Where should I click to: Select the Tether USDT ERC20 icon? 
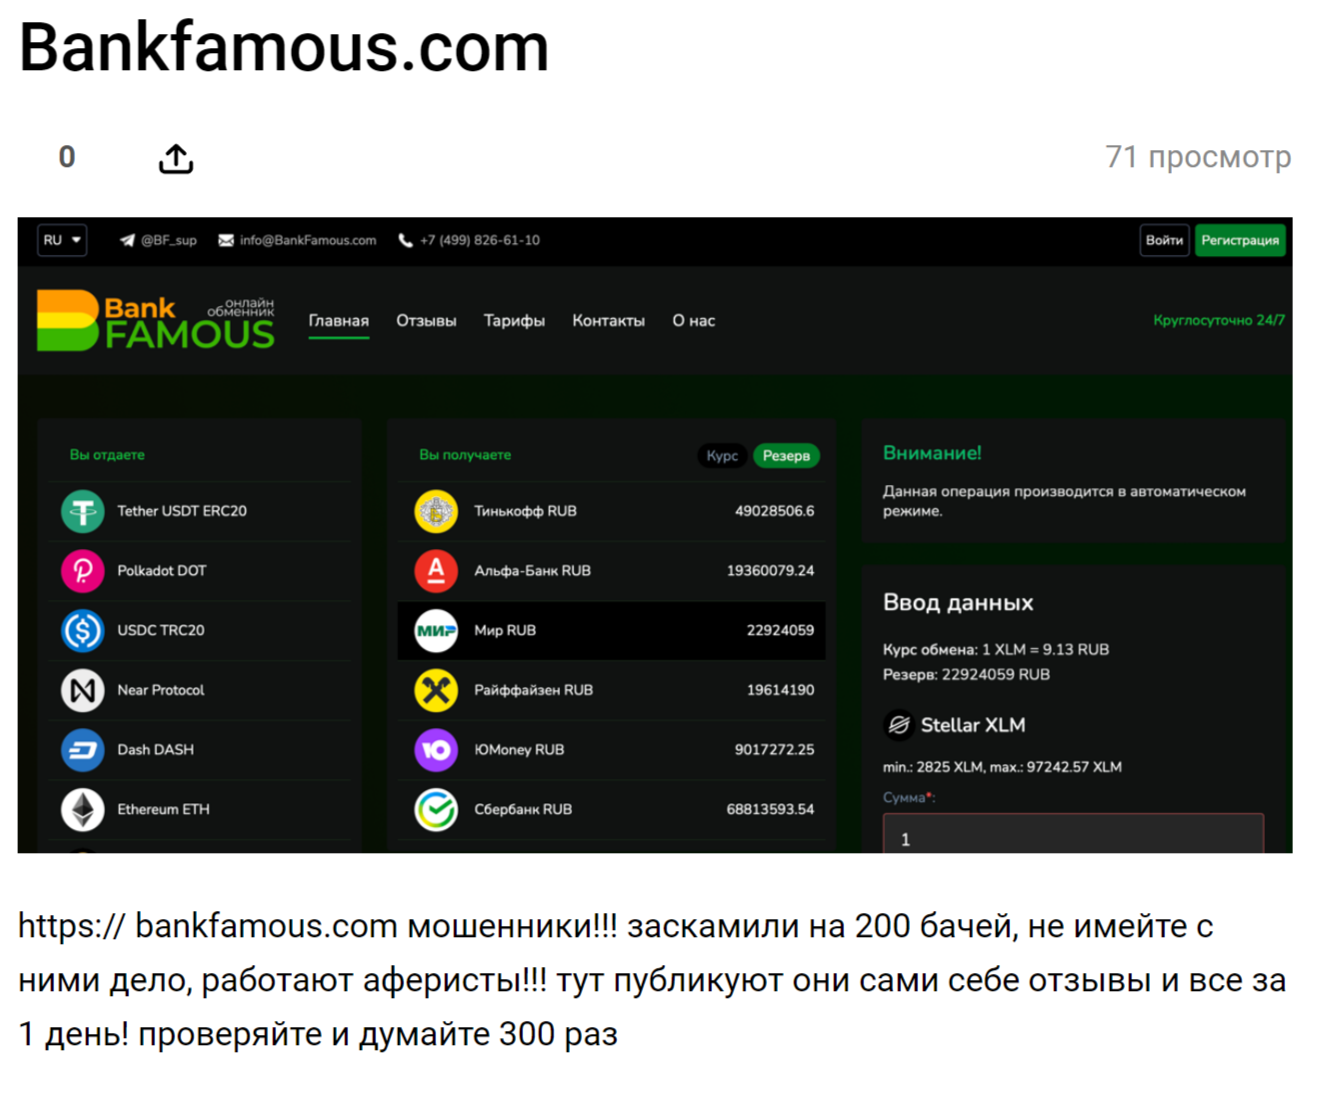(x=83, y=511)
